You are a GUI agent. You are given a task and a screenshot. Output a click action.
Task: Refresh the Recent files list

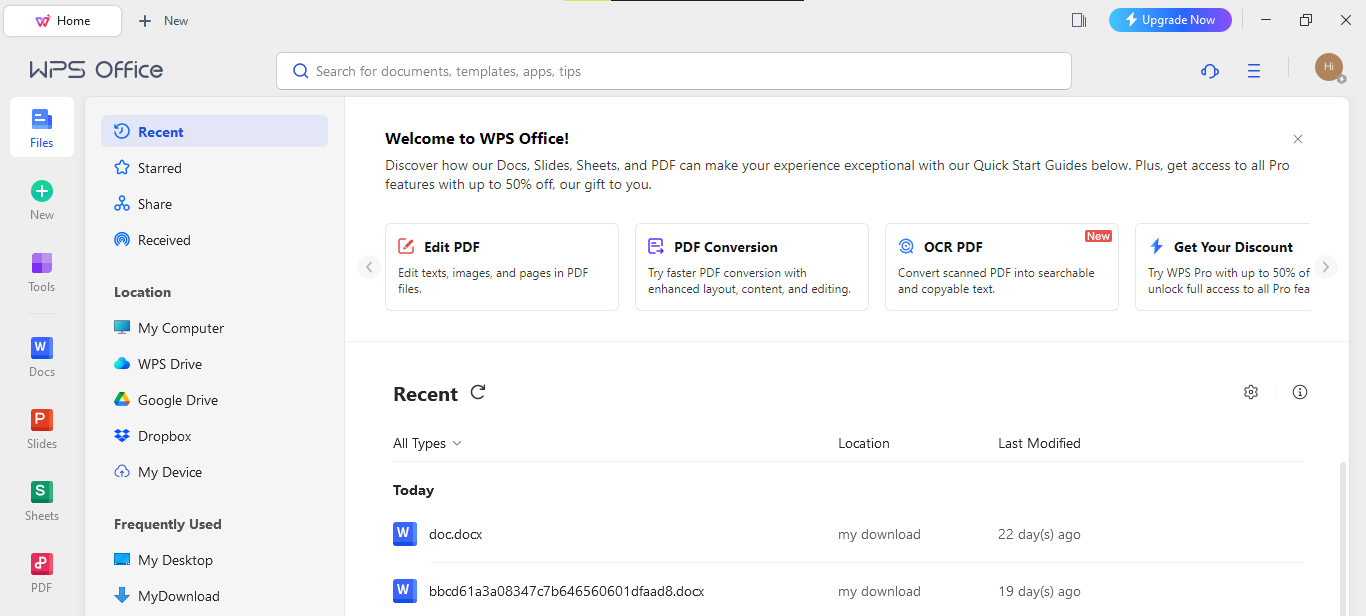(x=477, y=393)
